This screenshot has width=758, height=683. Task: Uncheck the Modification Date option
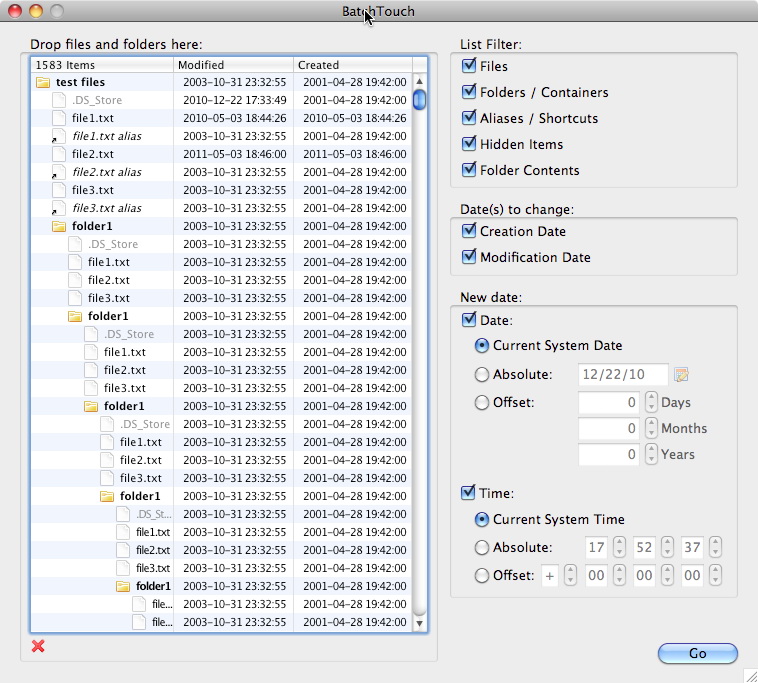click(469, 257)
